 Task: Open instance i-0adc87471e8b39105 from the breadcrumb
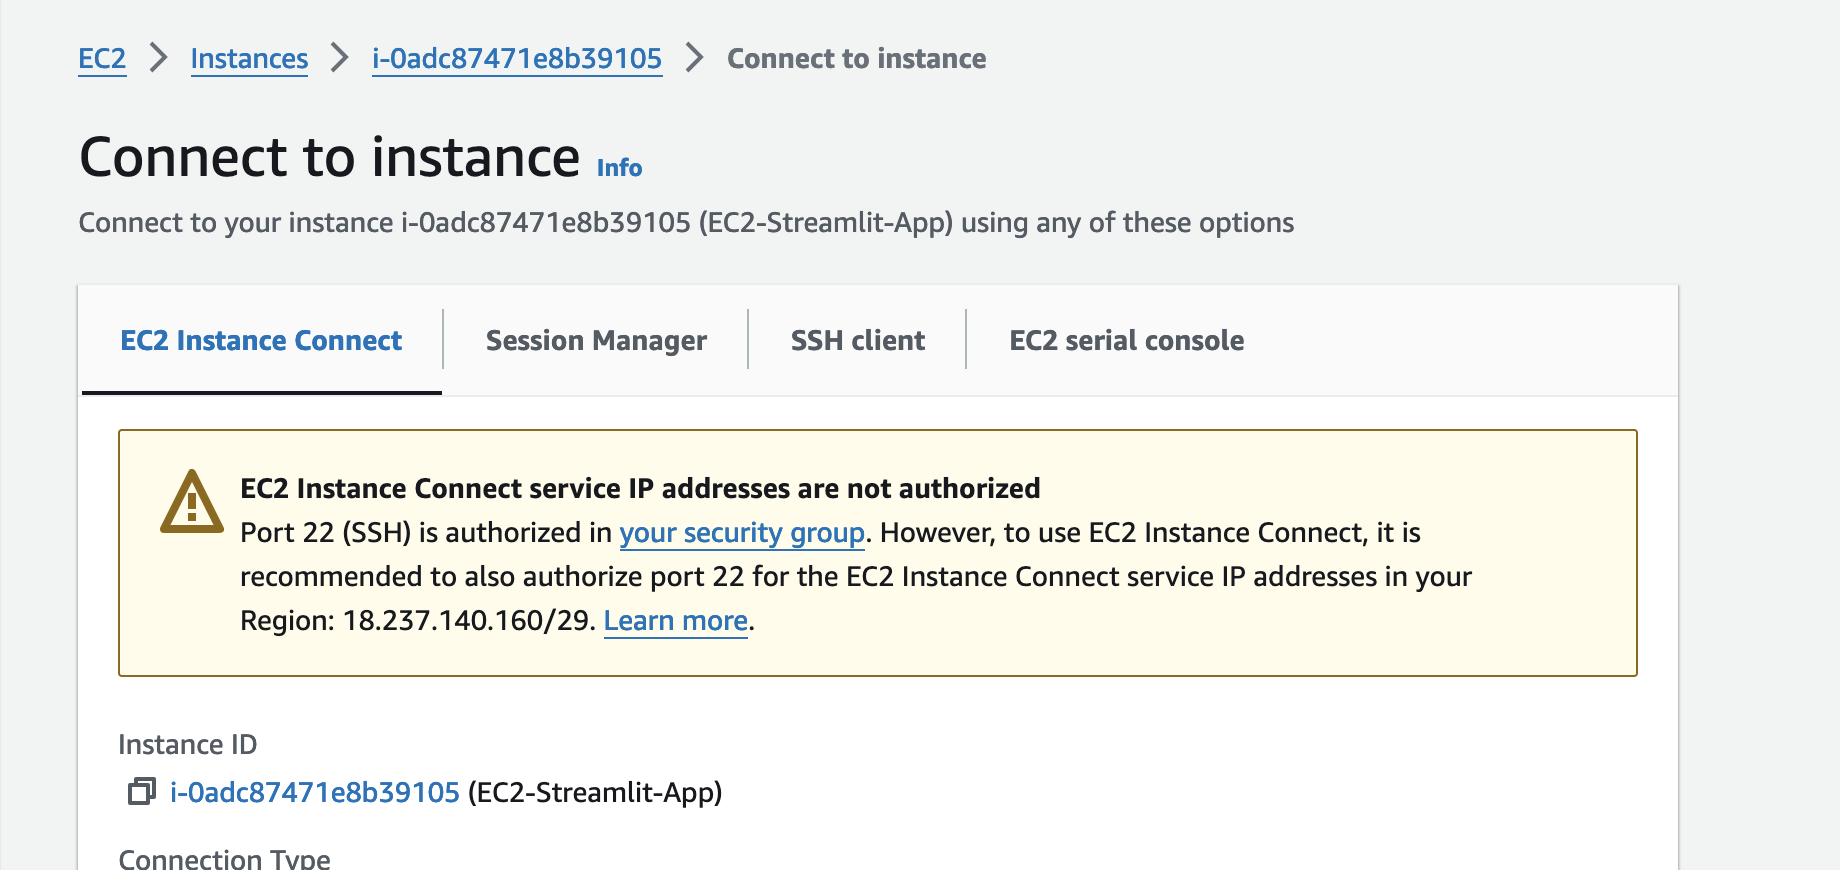pyautogui.click(x=517, y=59)
